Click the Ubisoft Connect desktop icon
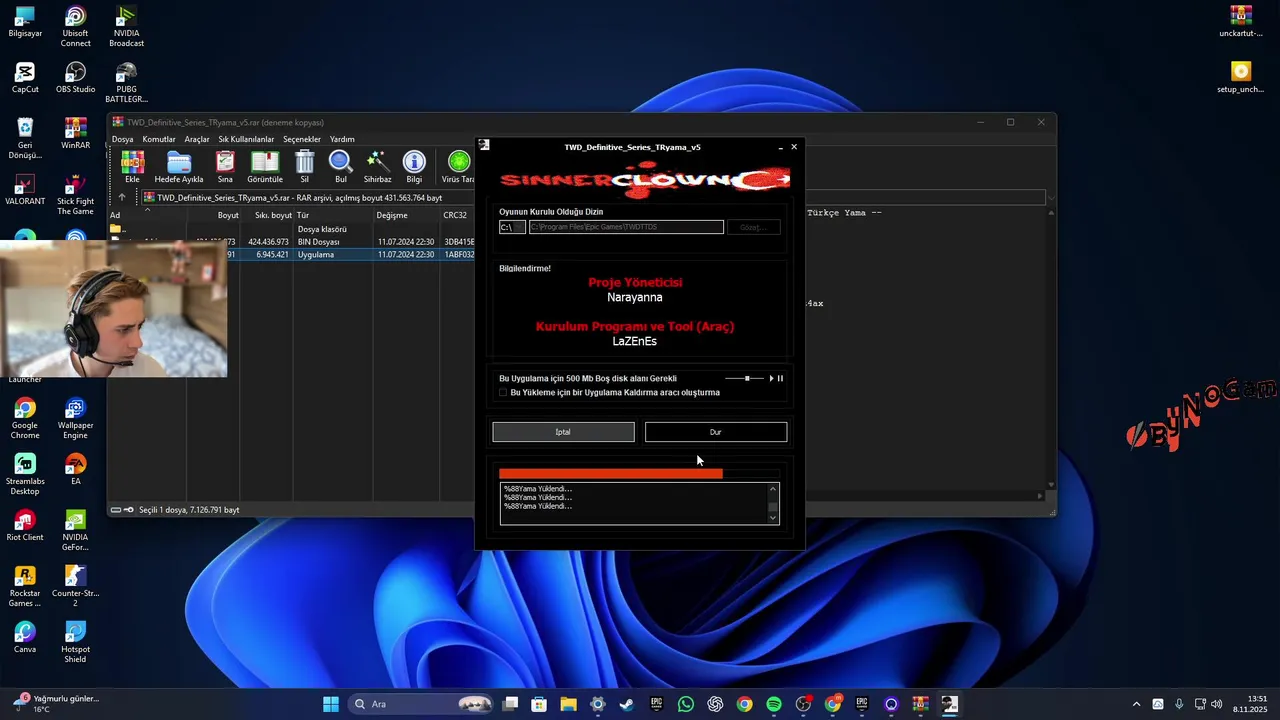 tap(75, 27)
